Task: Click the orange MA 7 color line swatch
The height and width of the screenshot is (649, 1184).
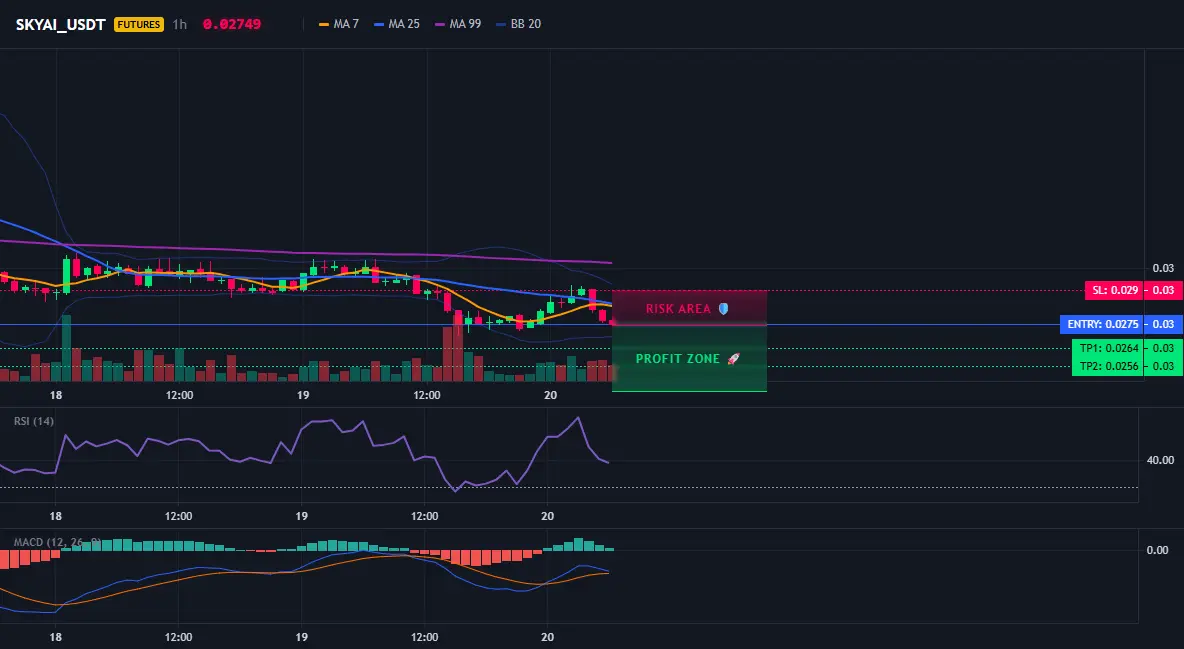Action: click(x=325, y=24)
